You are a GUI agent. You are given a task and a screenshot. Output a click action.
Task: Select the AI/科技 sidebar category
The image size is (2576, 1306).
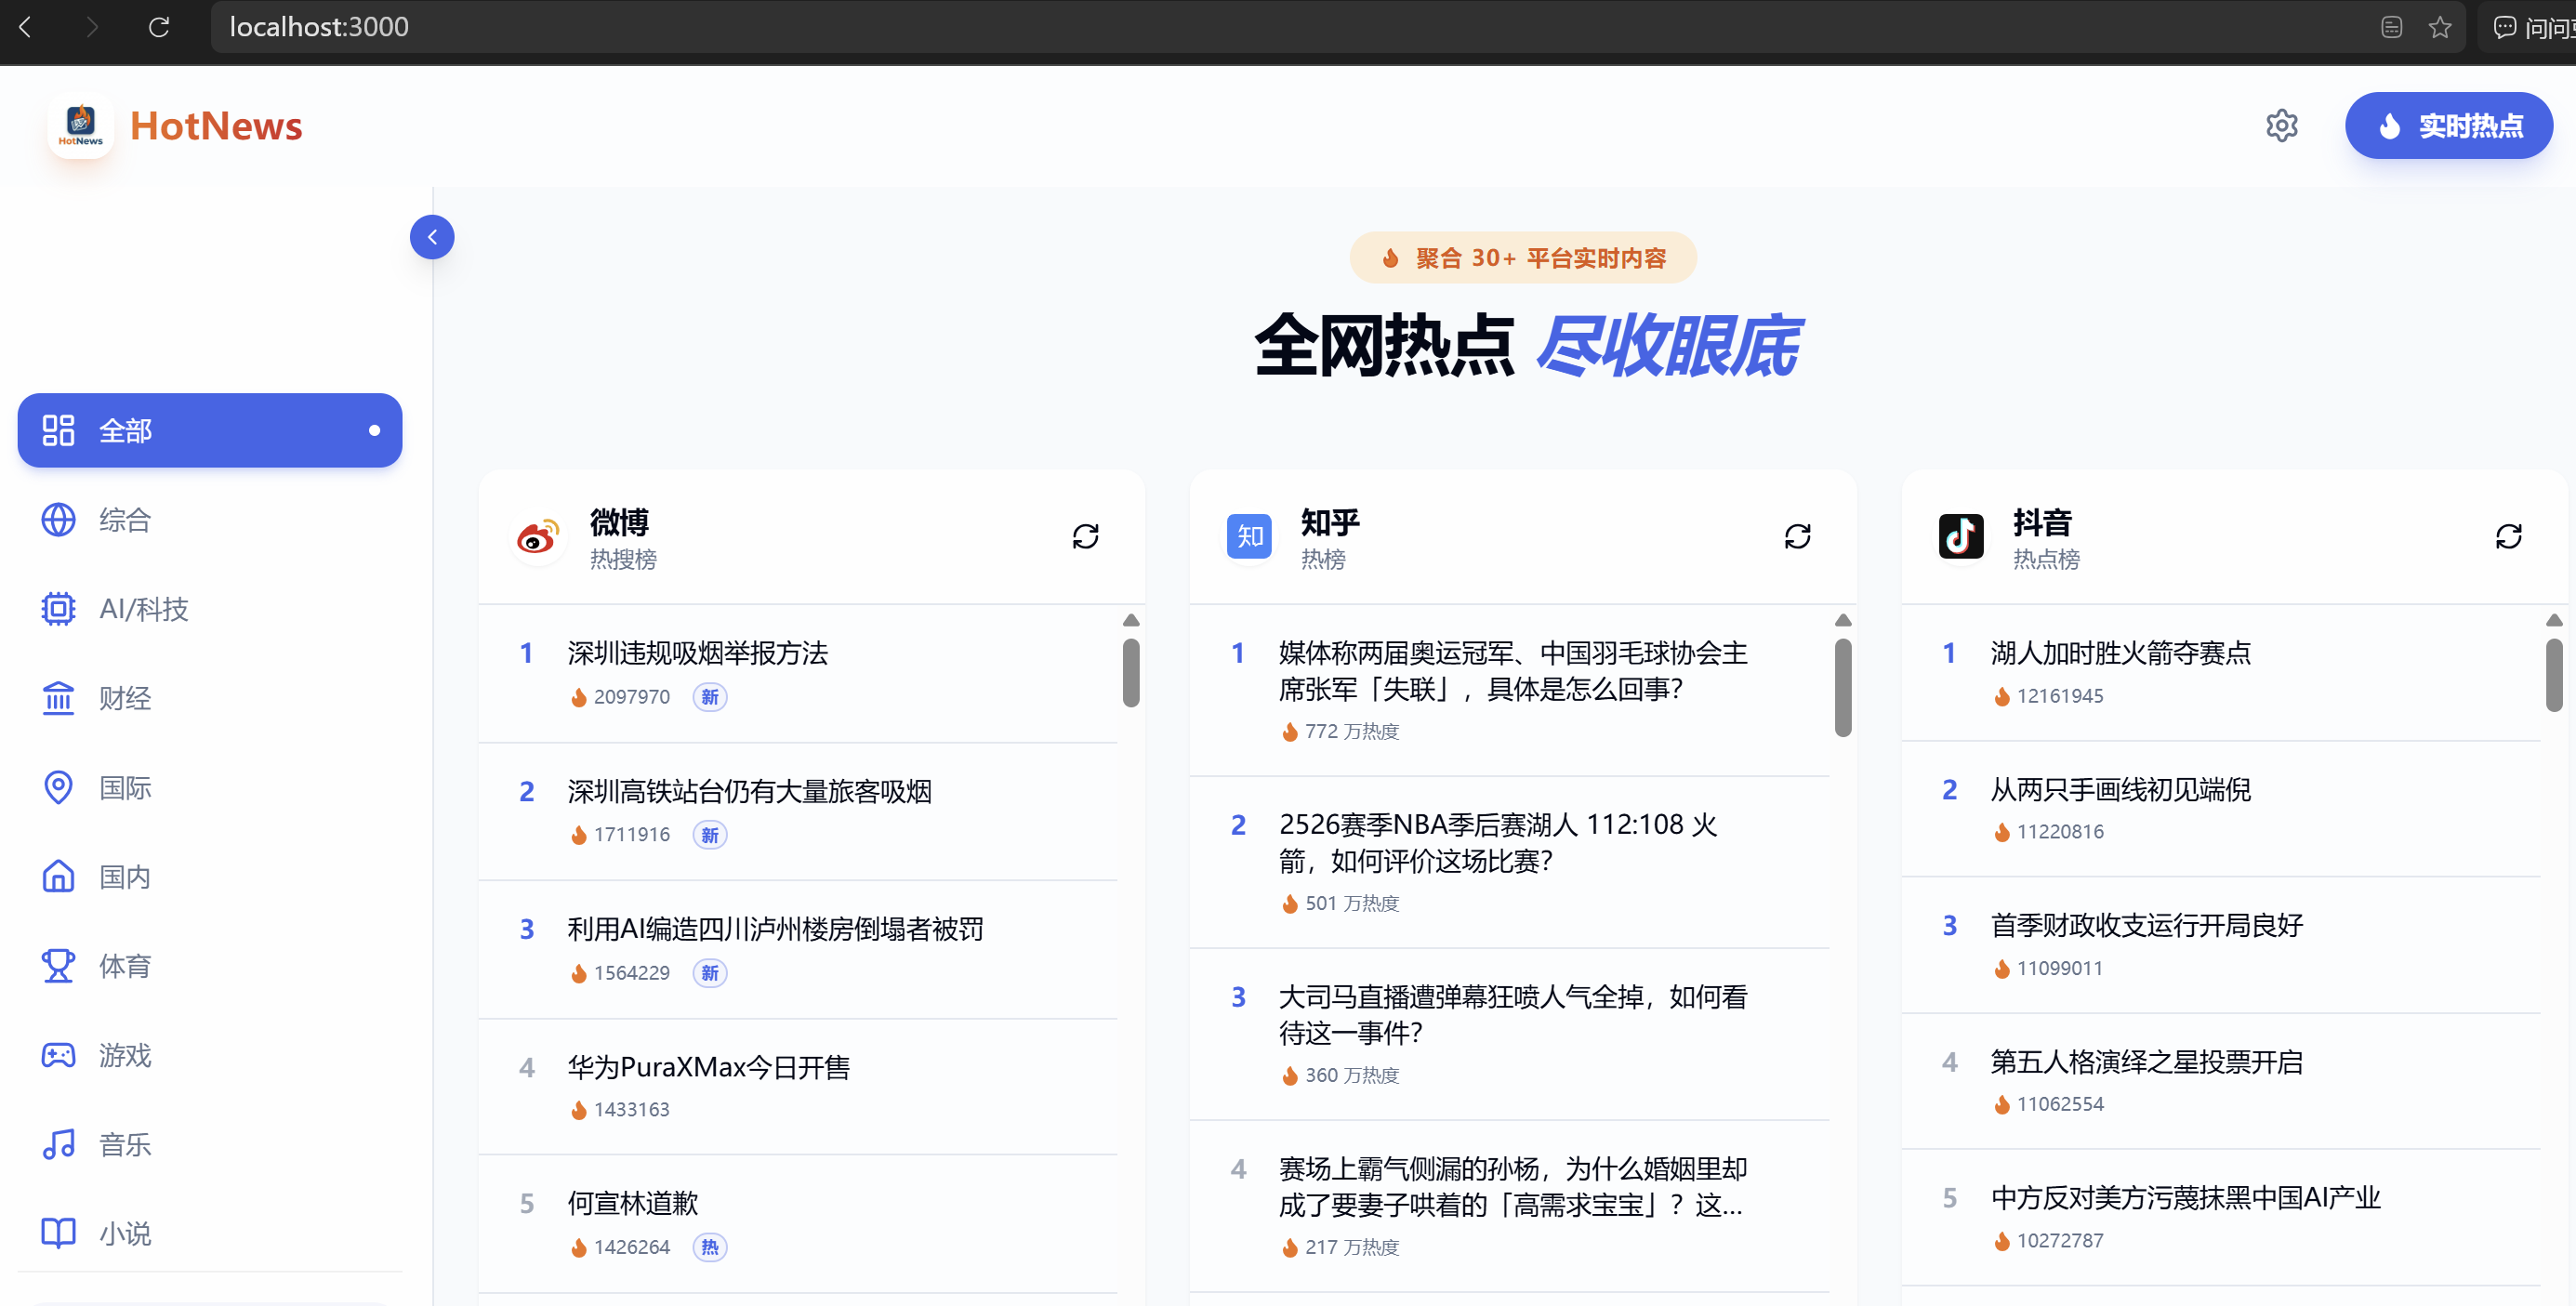[143, 609]
